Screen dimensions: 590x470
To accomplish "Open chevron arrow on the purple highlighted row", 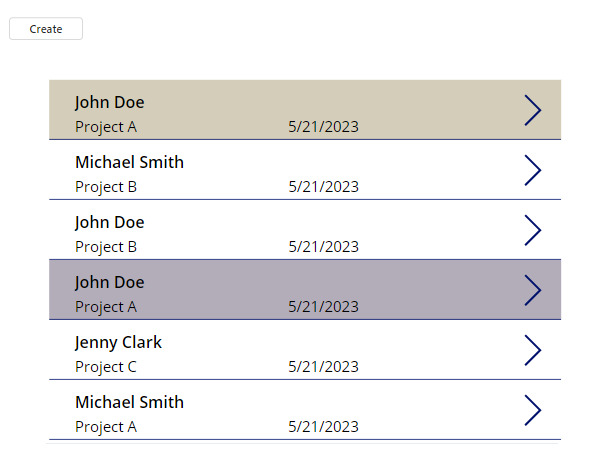I will click(533, 290).
